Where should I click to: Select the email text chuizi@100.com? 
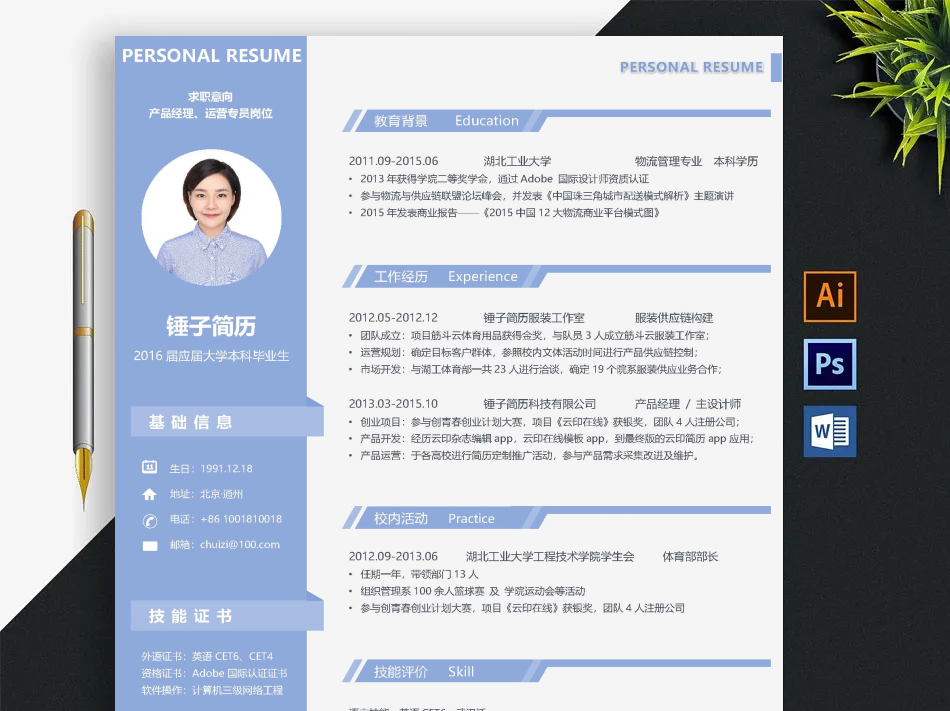pos(240,544)
